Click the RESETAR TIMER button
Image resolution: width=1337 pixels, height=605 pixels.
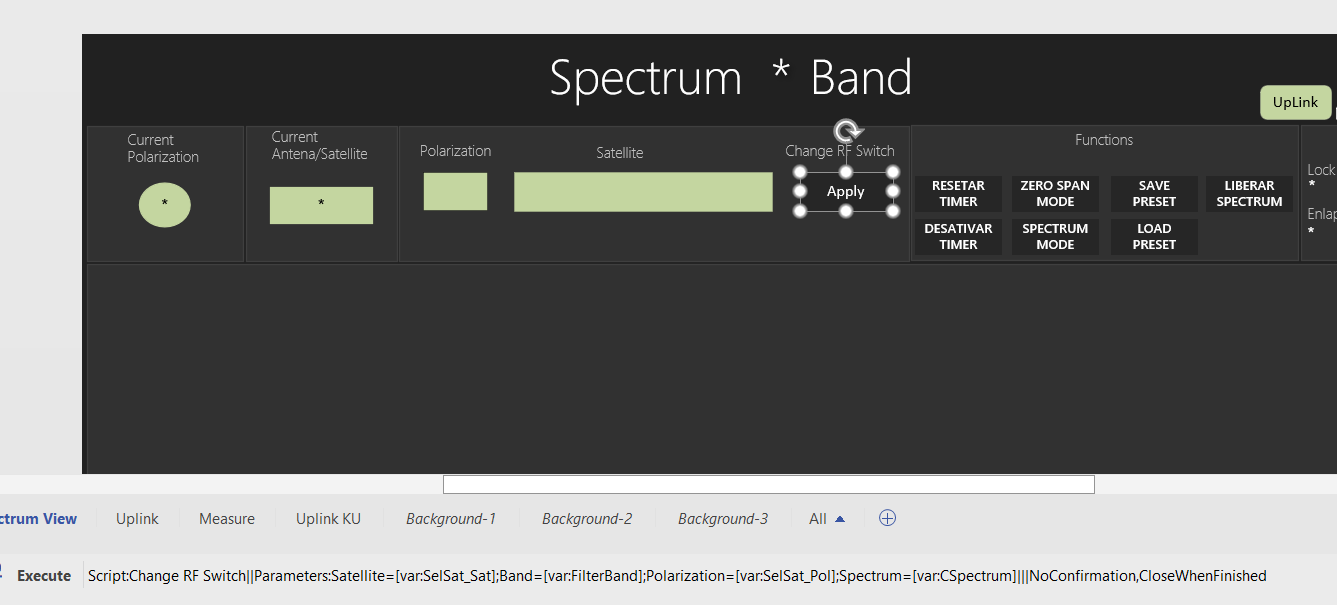click(958, 194)
